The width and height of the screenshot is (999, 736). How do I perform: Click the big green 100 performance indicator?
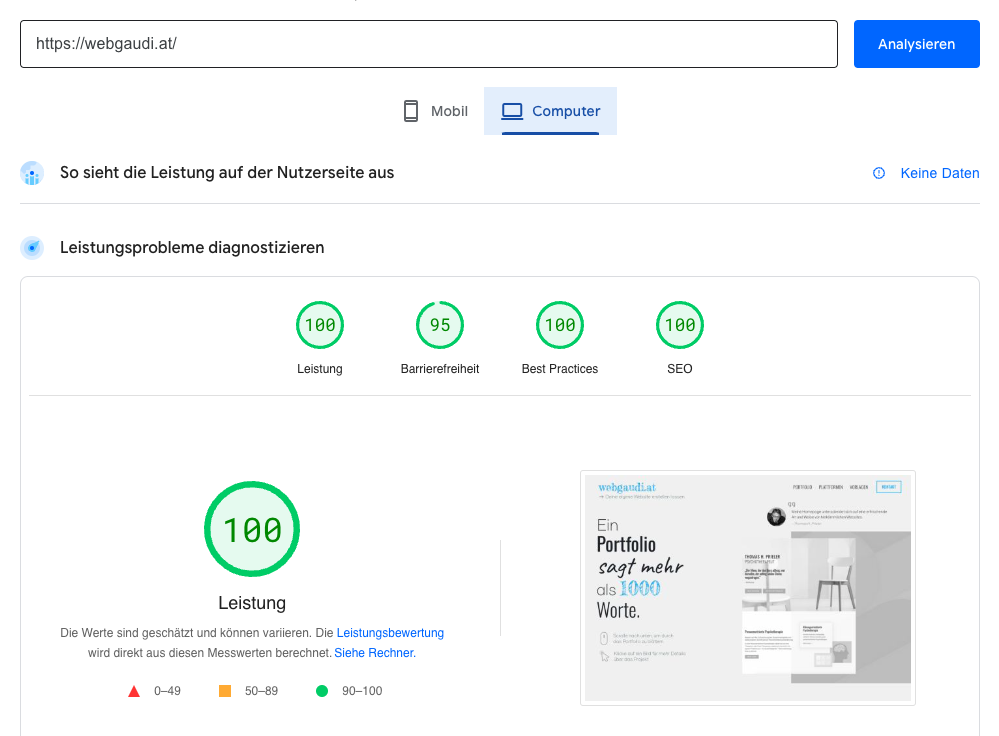pyautogui.click(x=251, y=529)
